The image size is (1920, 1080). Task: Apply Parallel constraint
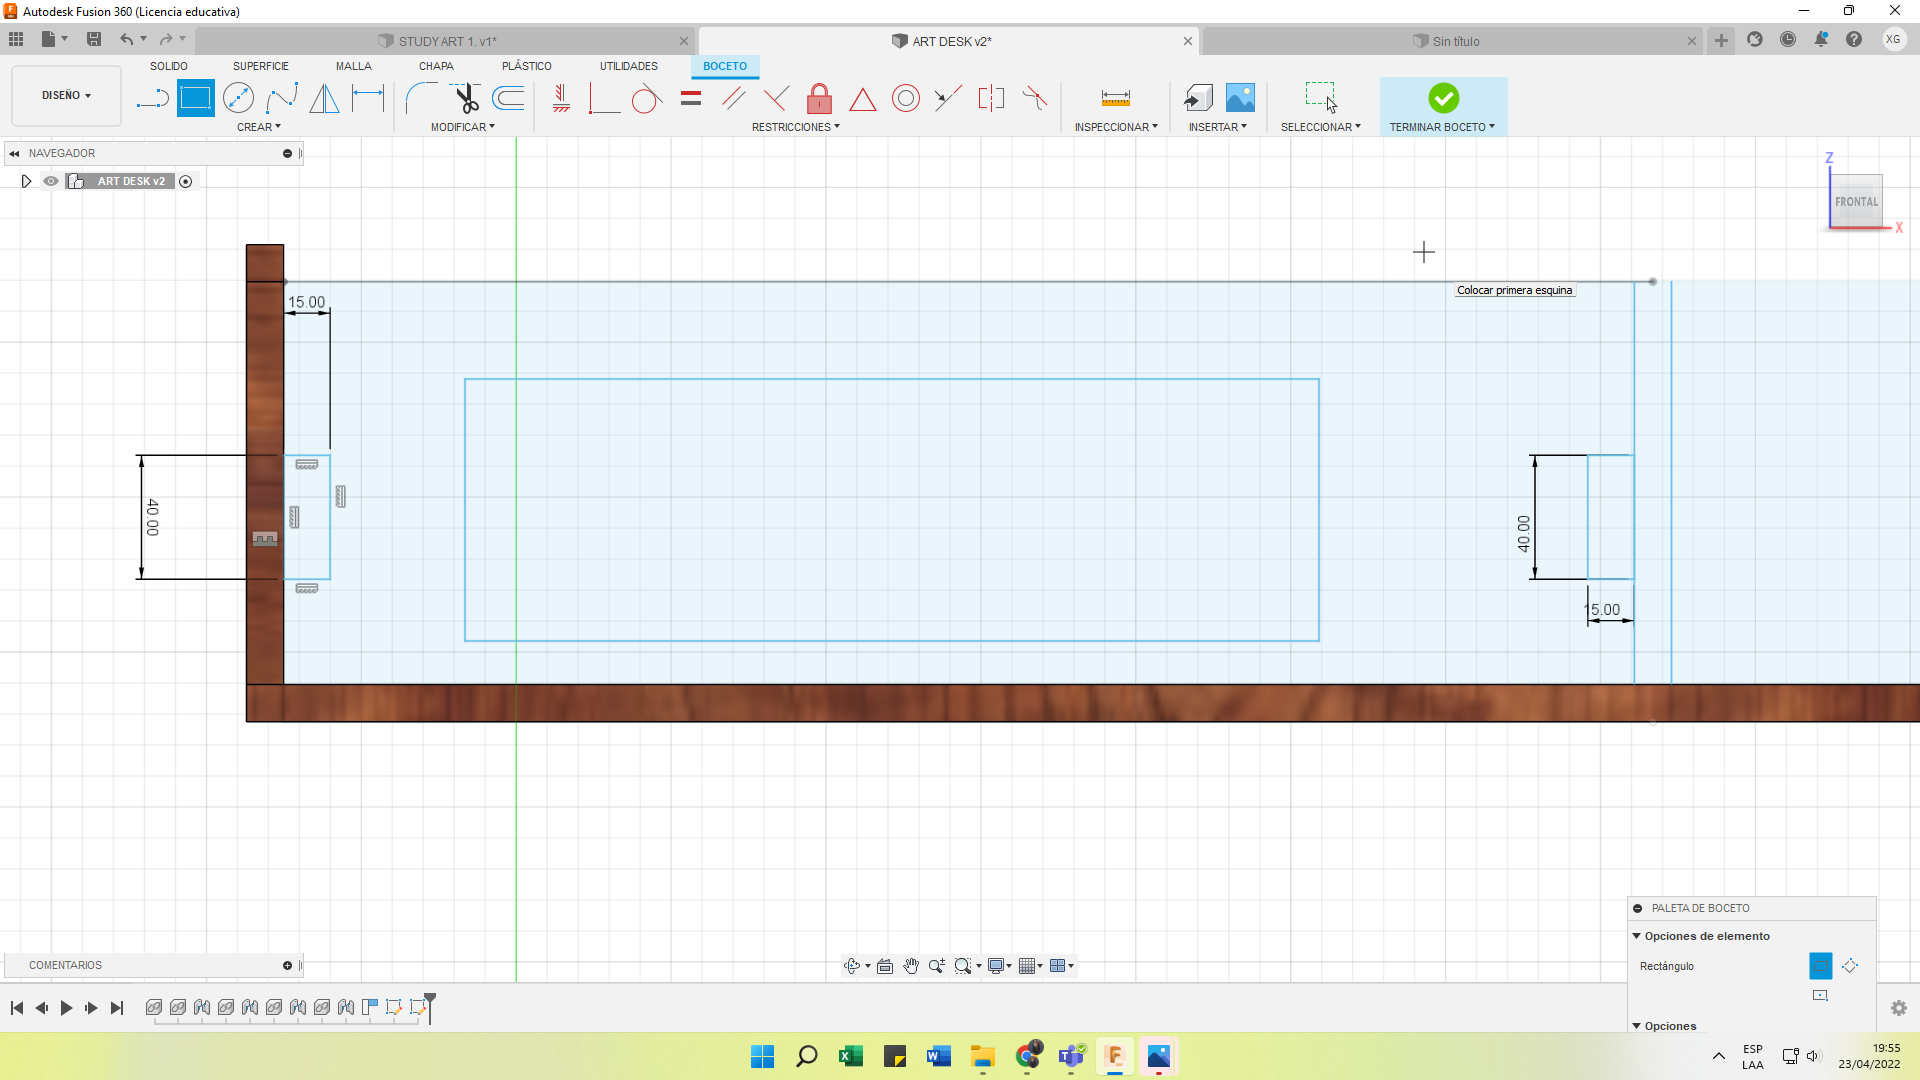tap(733, 98)
